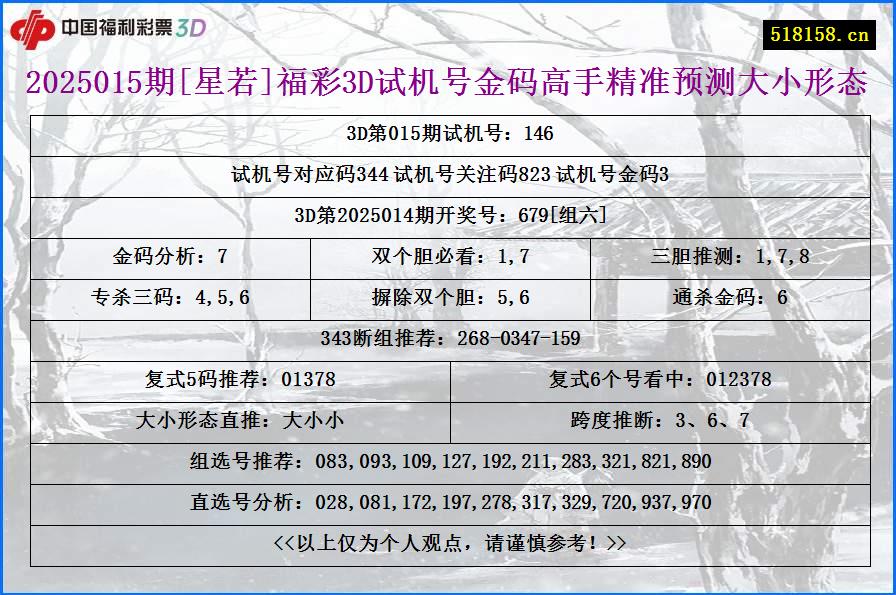Select the 摒除双个胆：5,6 cell

coord(448,294)
